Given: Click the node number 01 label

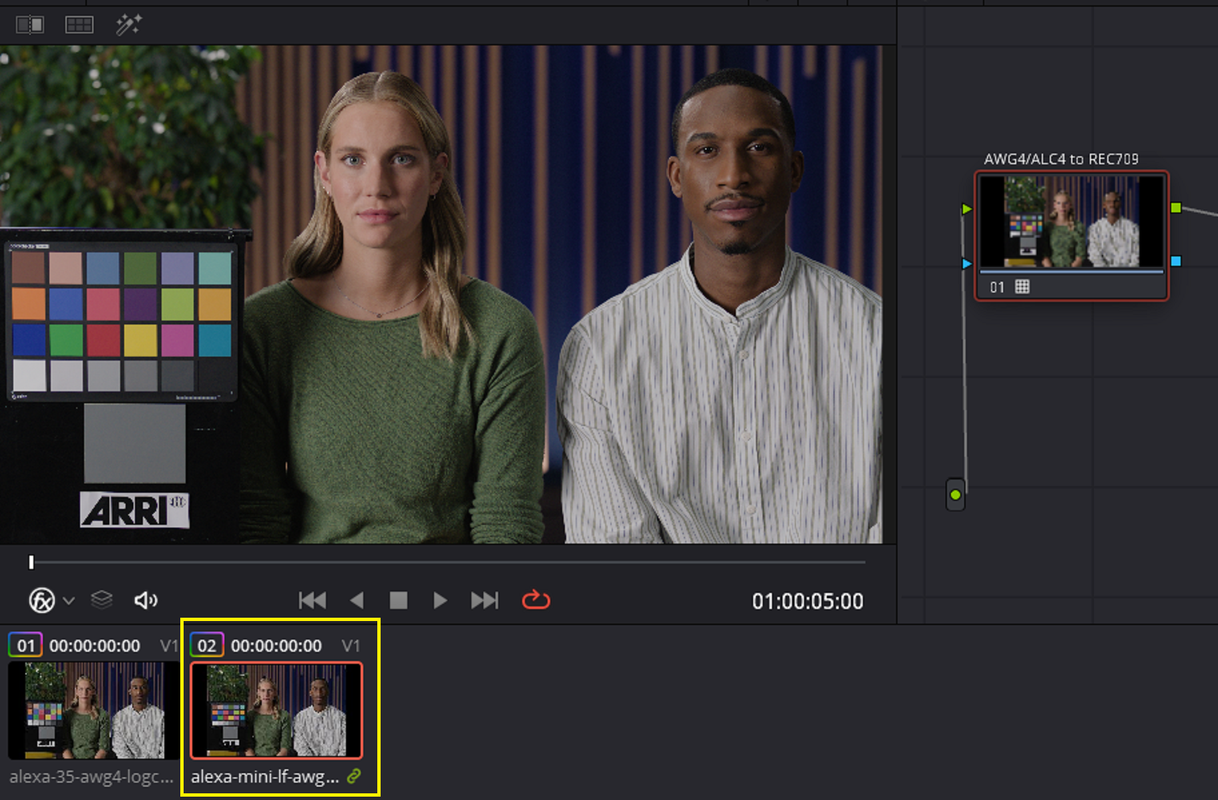Looking at the screenshot, I should pyautogui.click(x=997, y=287).
